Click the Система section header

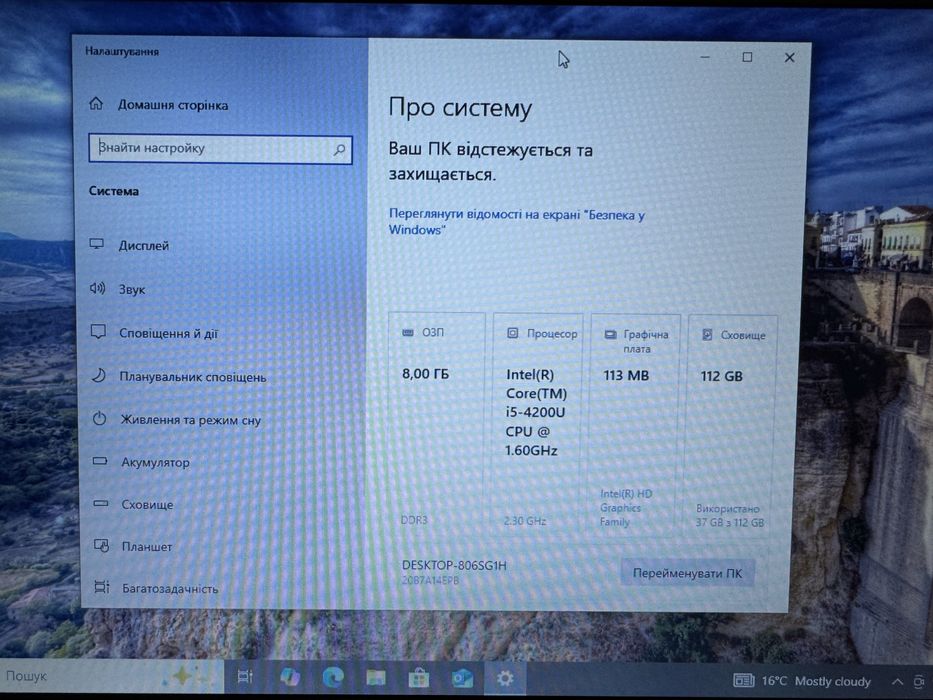(x=114, y=191)
